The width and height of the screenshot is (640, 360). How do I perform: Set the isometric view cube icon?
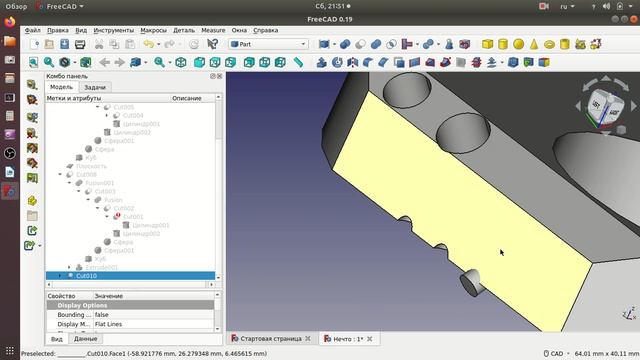pos(181,62)
